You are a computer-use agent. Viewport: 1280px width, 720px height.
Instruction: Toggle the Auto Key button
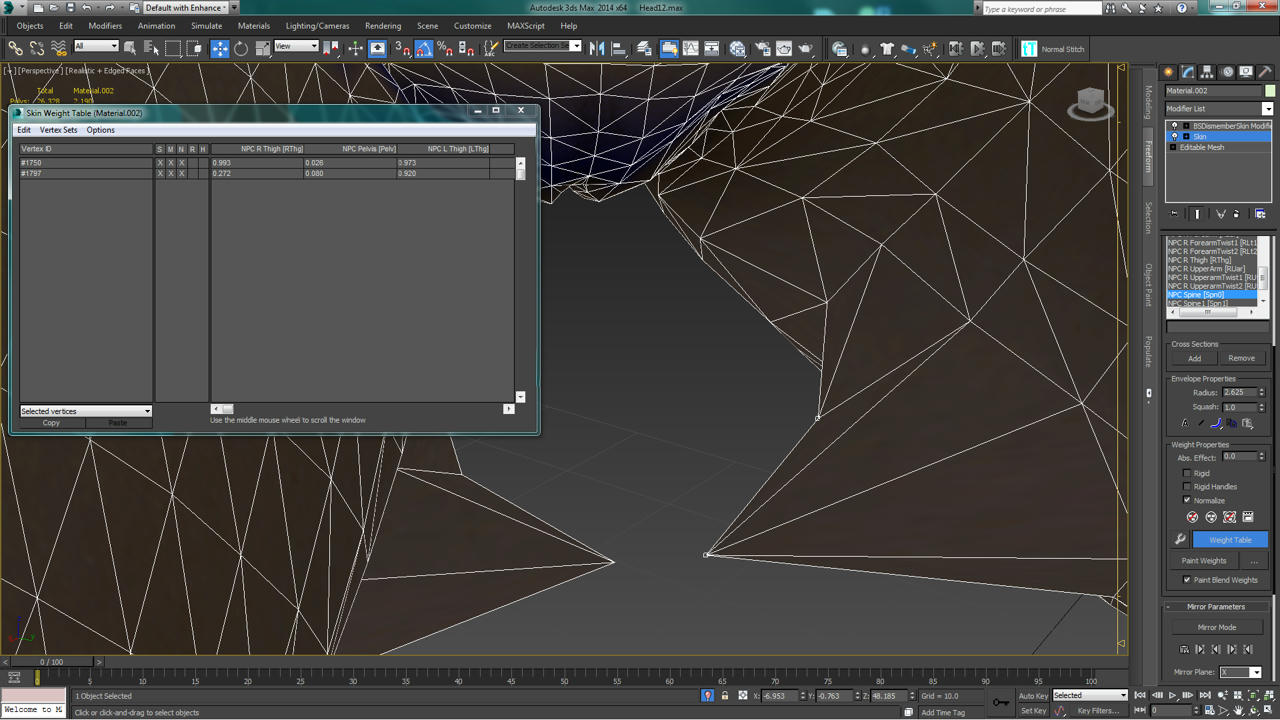(1033, 695)
